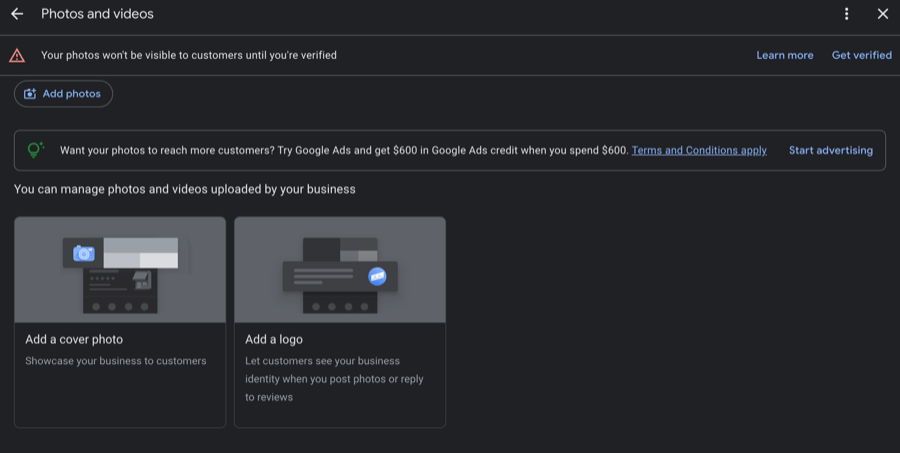Click the 'Photos and videos' header title
Viewport: 900px width, 453px height.
(x=97, y=14)
